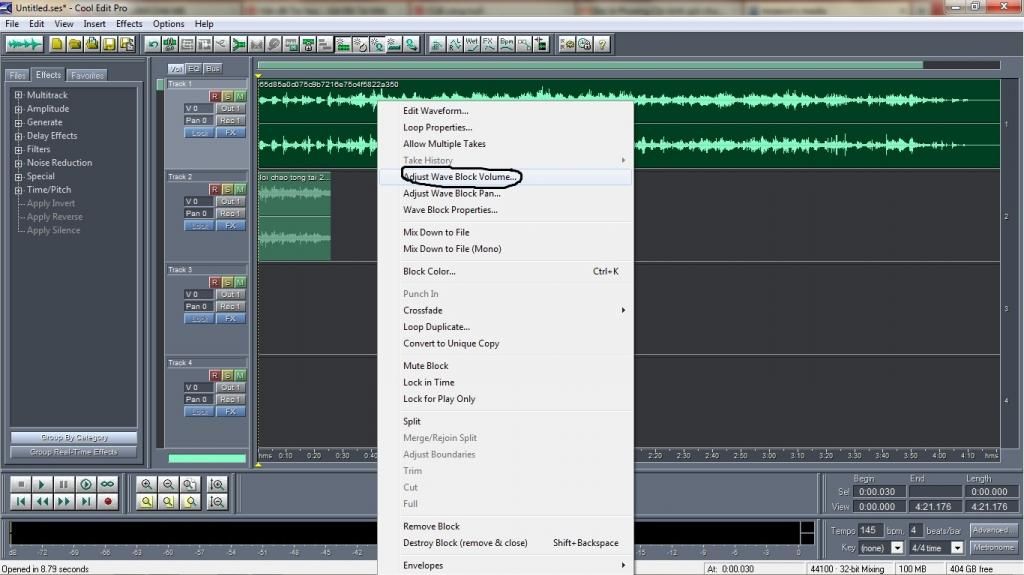Viewport: 1024px width, 575px height.
Task: Switch to waveform edit view icon
Action: pos(24,44)
